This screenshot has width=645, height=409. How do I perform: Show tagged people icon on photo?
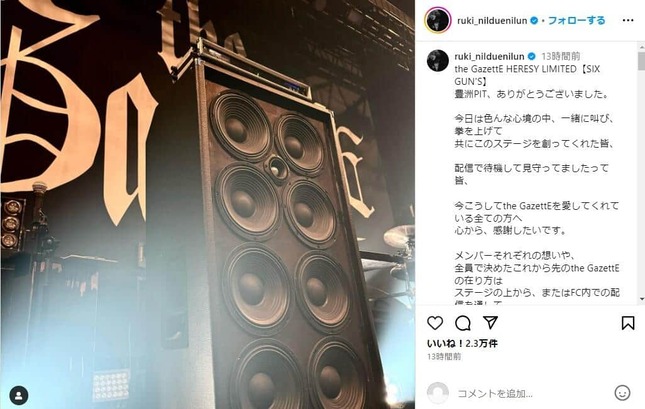tap(19, 395)
